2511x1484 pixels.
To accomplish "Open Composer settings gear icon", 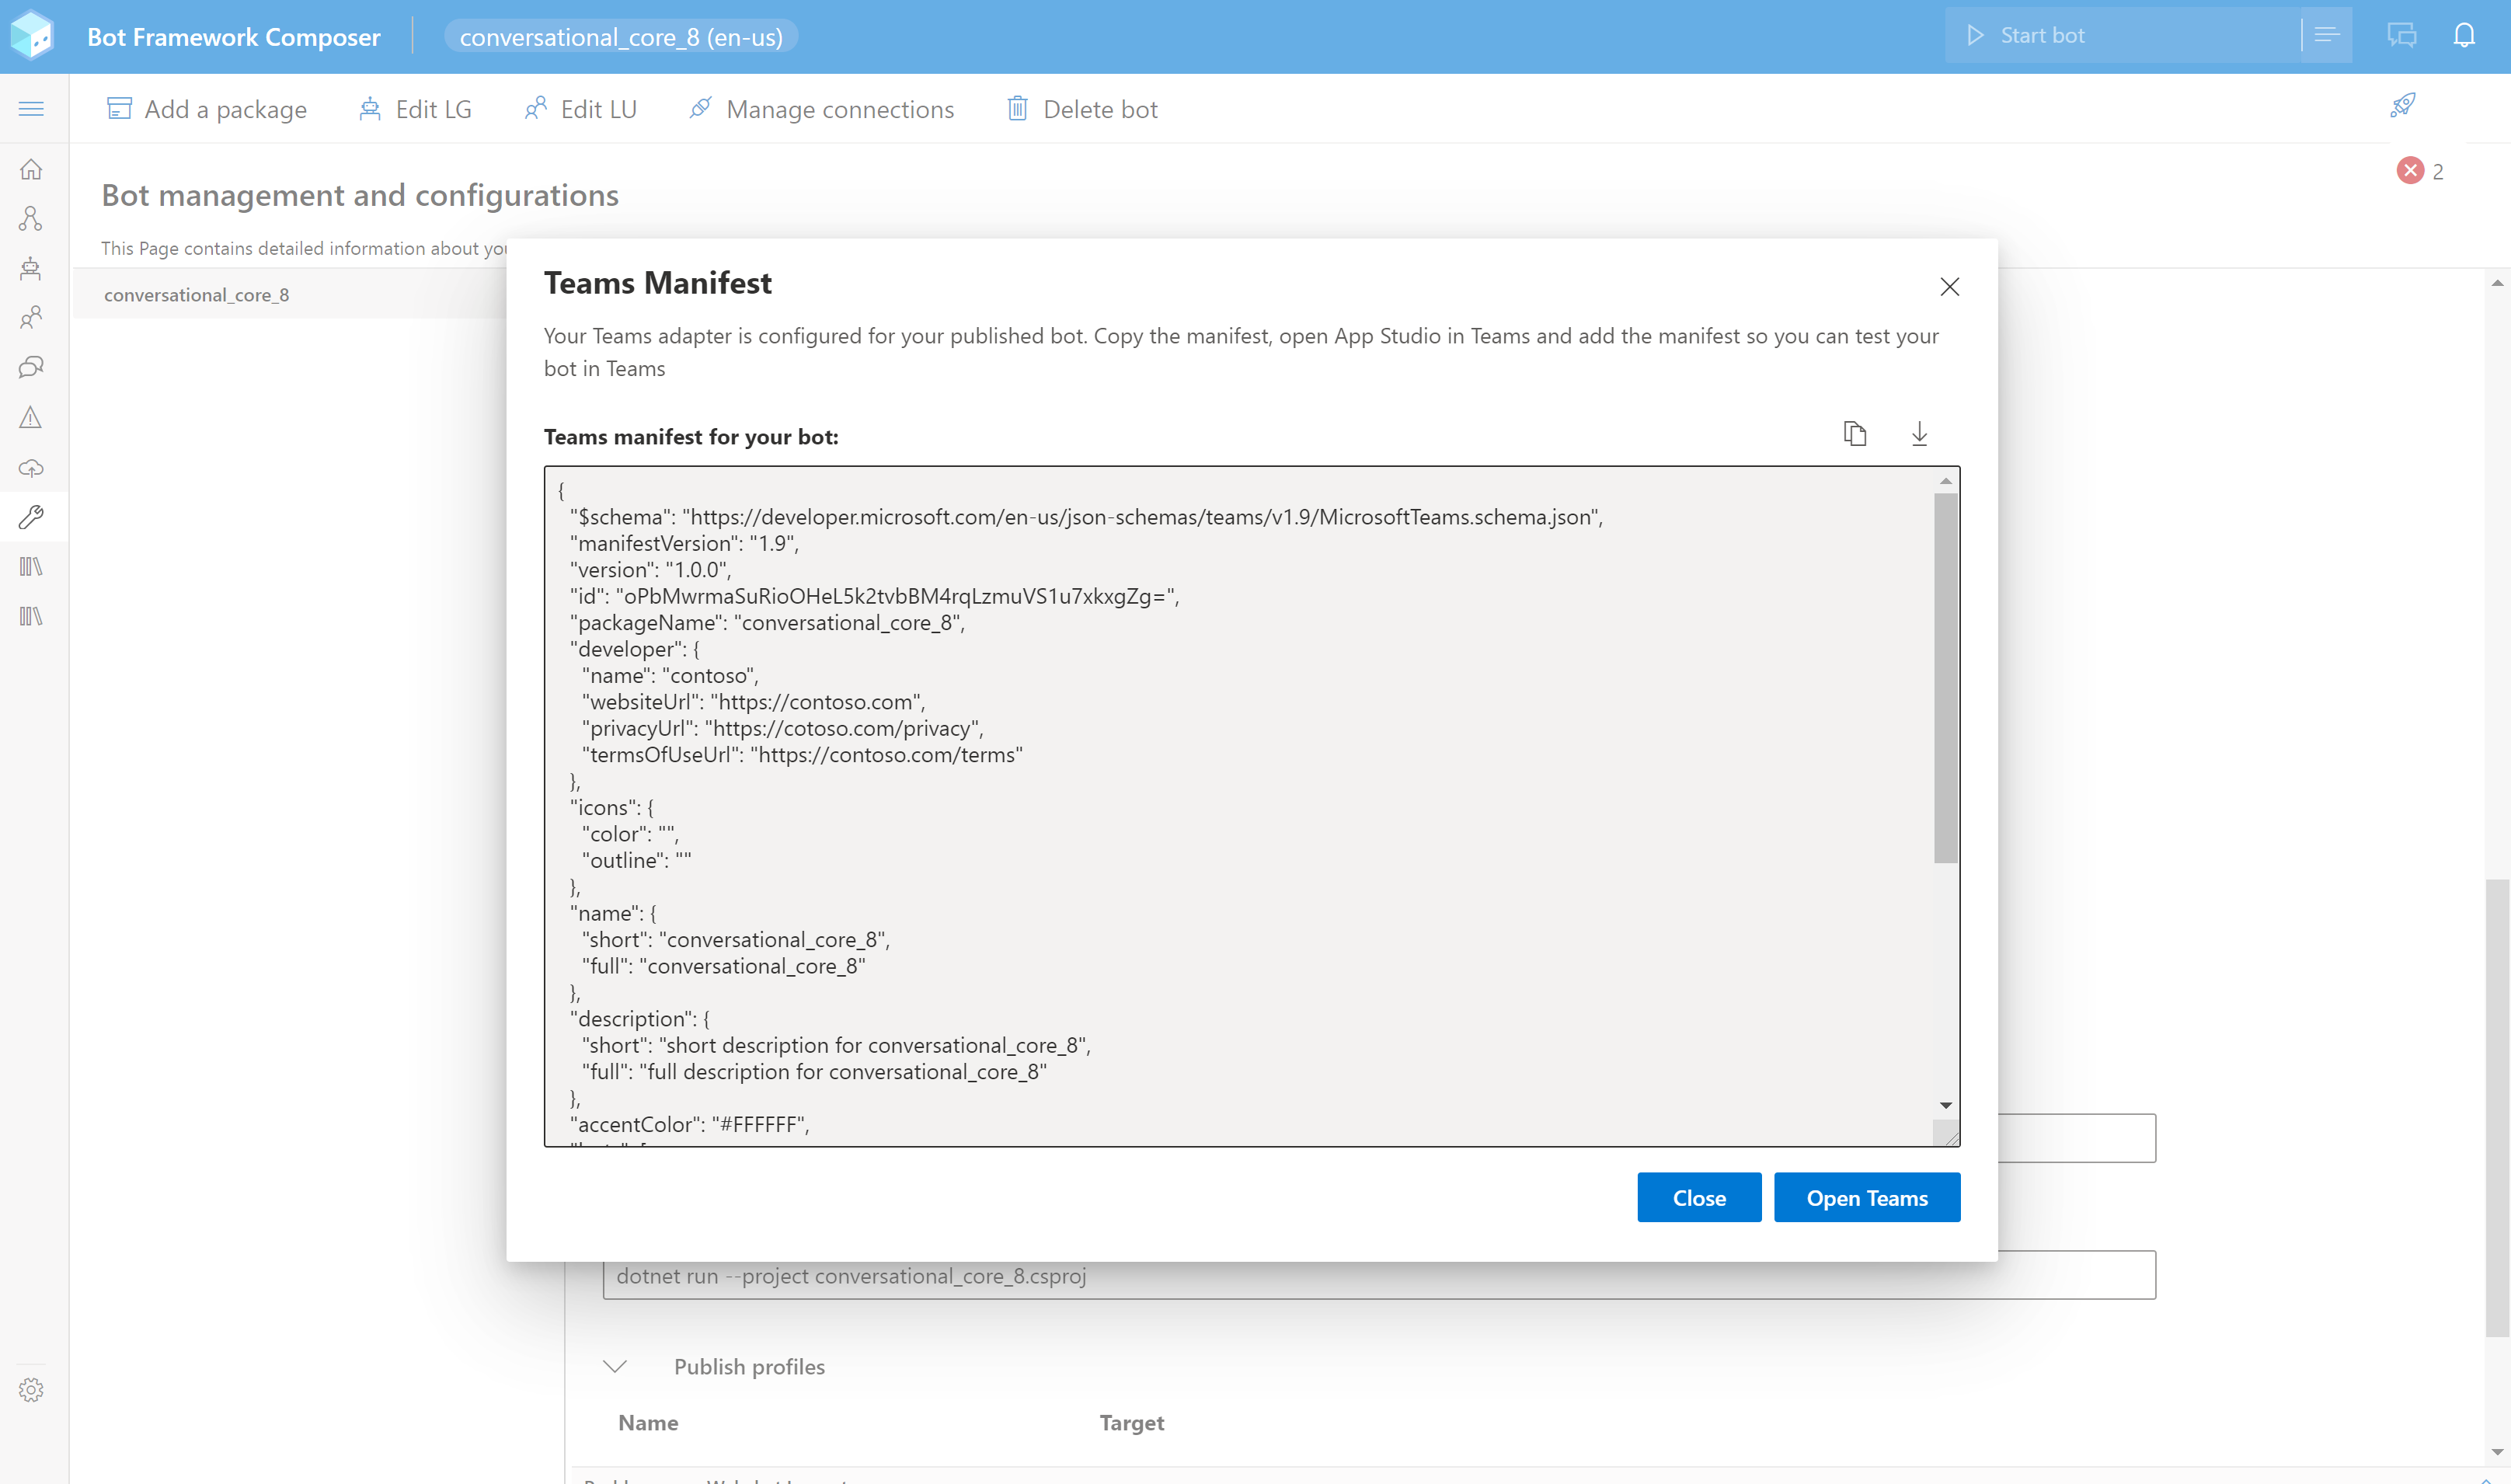I will click(31, 1390).
